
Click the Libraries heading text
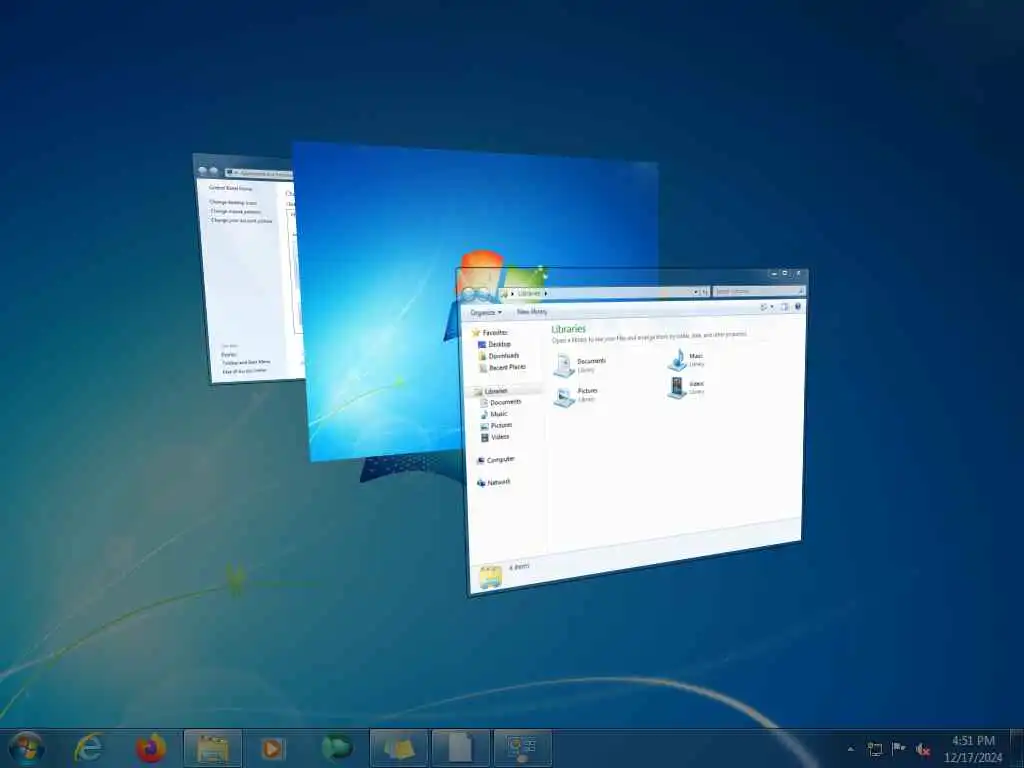coord(569,328)
